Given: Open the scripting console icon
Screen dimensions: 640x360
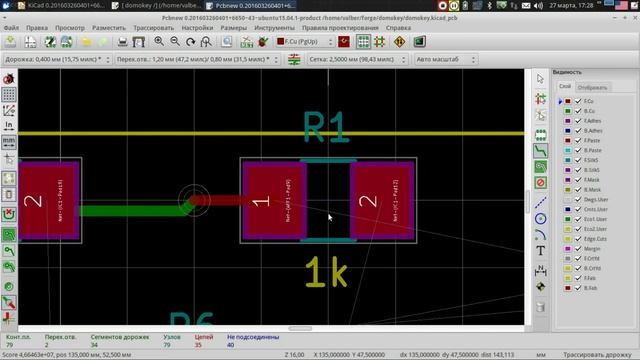Looking at the screenshot, I should point(419,41).
